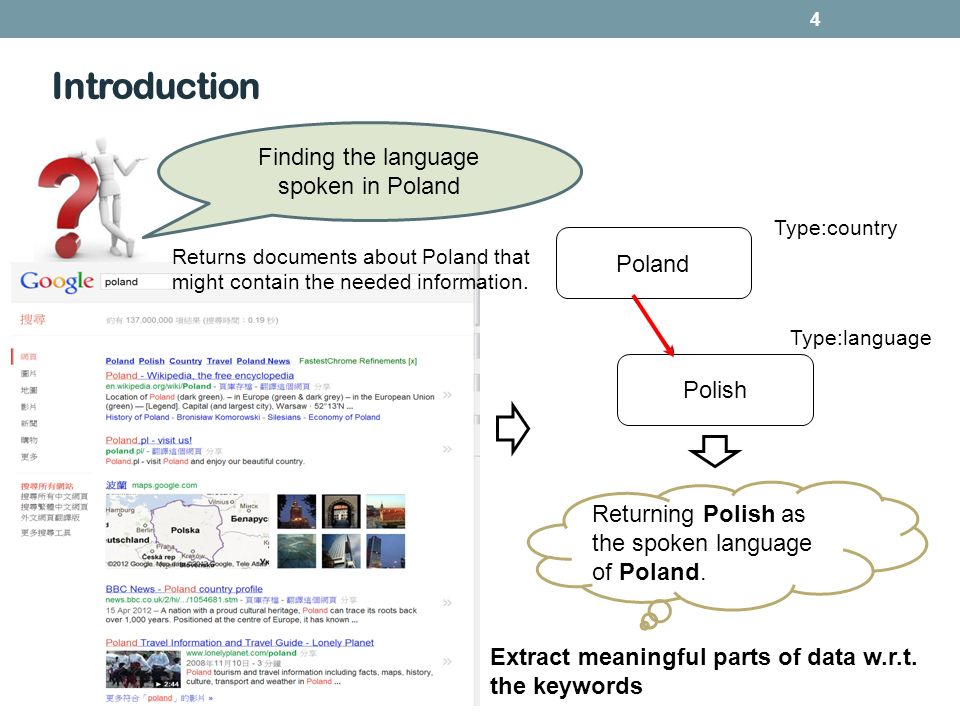Choose 搜尋所有網站 search-scope option
The width and height of the screenshot is (960, 720).
click(x=47, y=486)
